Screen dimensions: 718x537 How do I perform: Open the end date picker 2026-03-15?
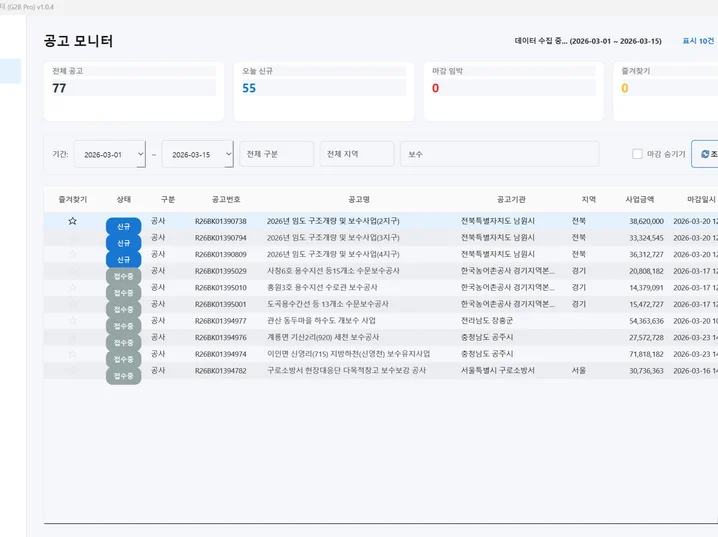point(197,155)
